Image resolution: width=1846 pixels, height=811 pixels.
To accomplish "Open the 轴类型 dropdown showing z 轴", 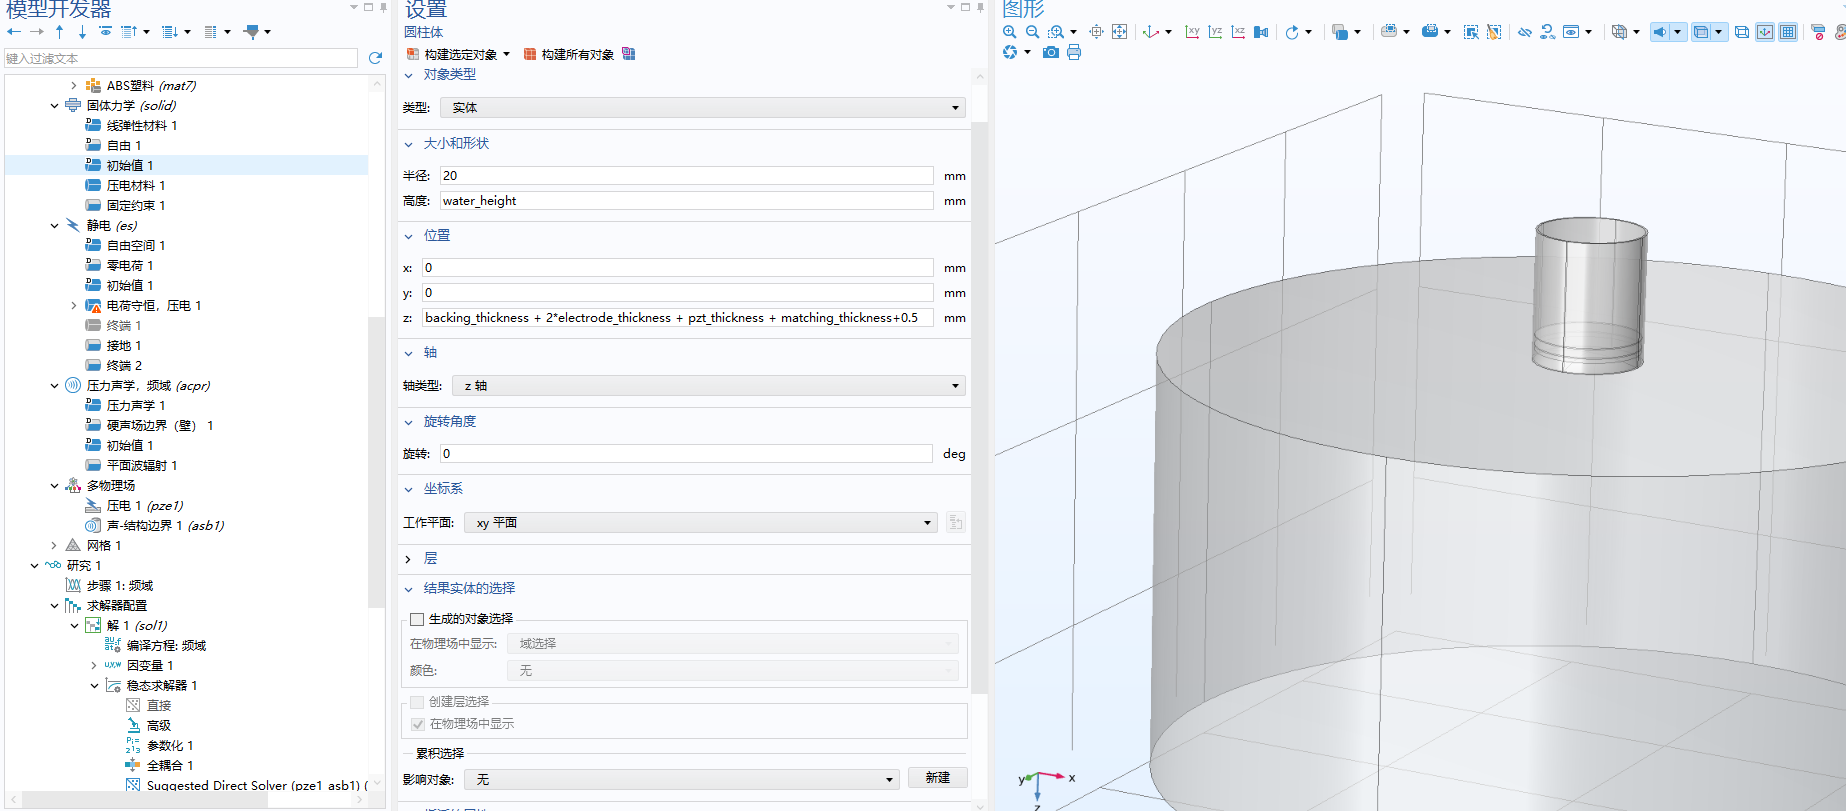I will [708, 385].
